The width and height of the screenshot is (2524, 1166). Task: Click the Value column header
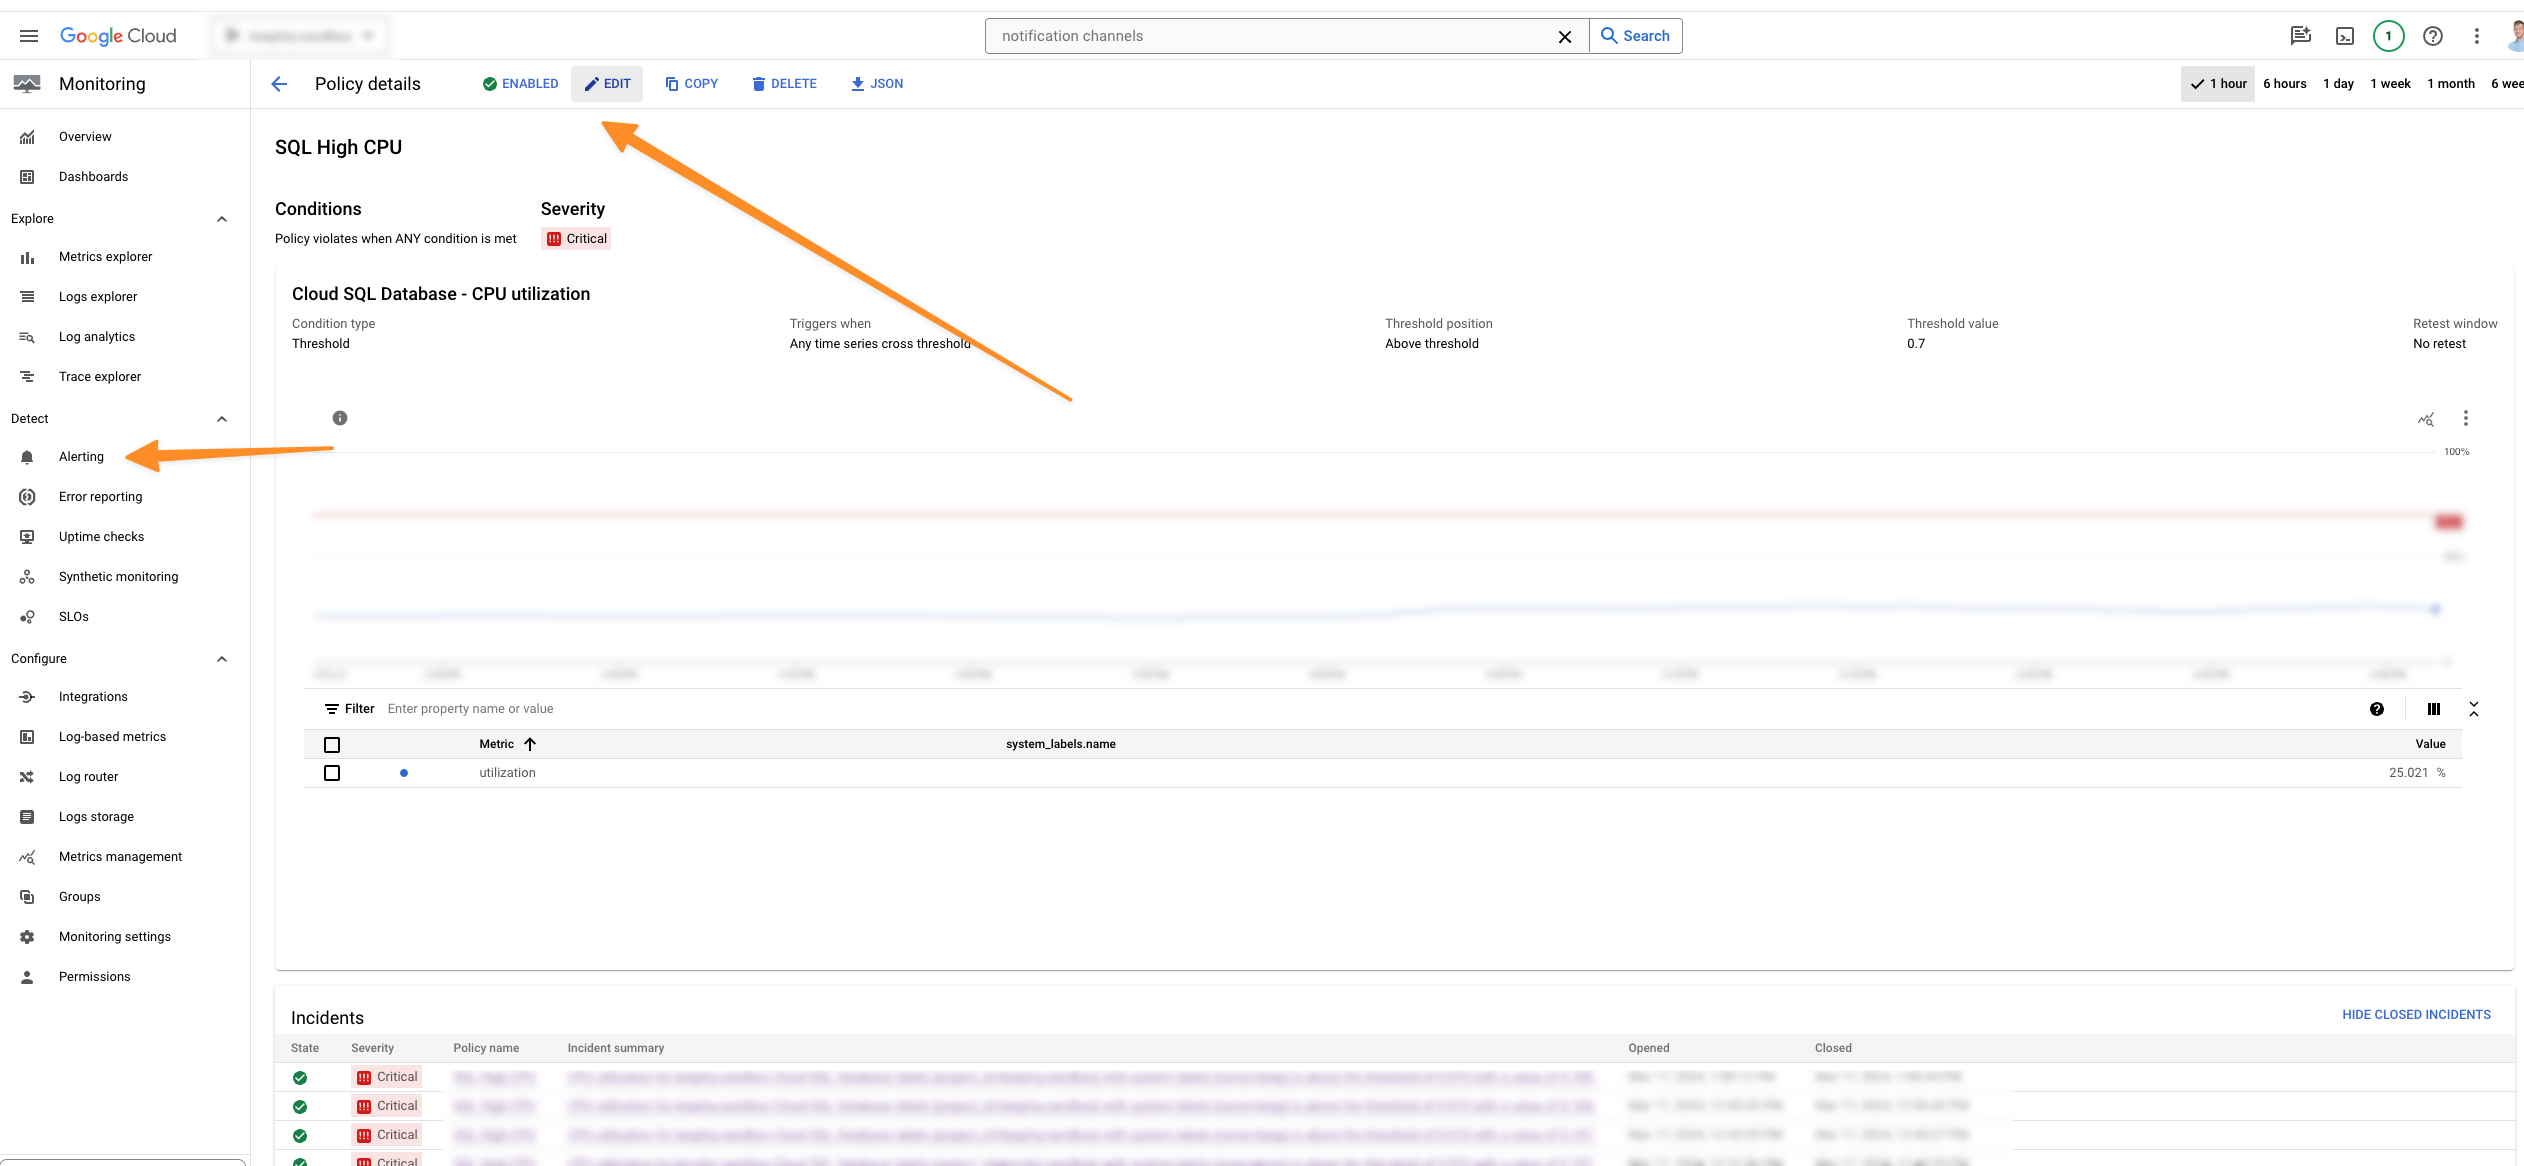(x=2430, y=744)
